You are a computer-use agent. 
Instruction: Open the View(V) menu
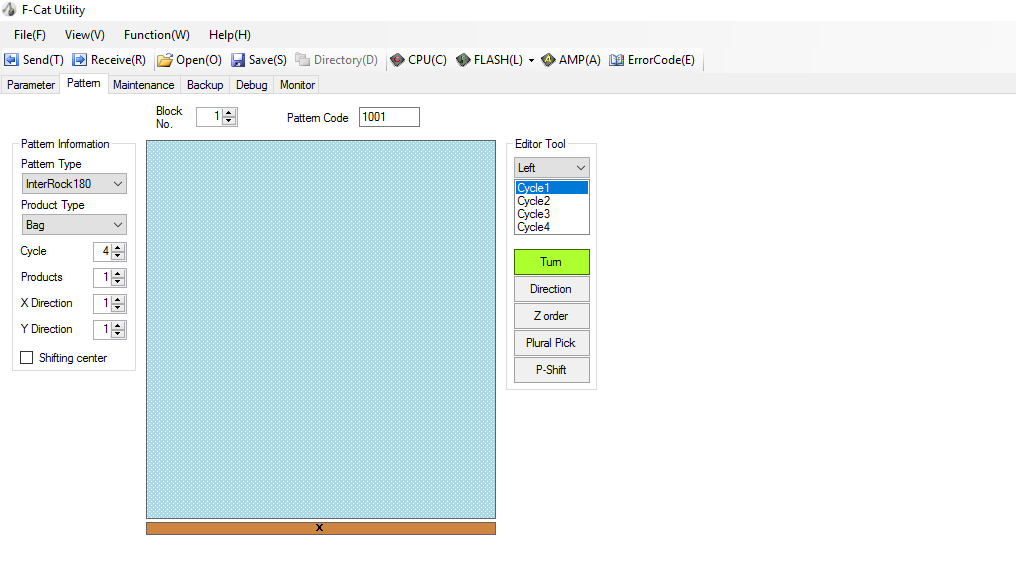pyautogui.click(x=85, y=35)
